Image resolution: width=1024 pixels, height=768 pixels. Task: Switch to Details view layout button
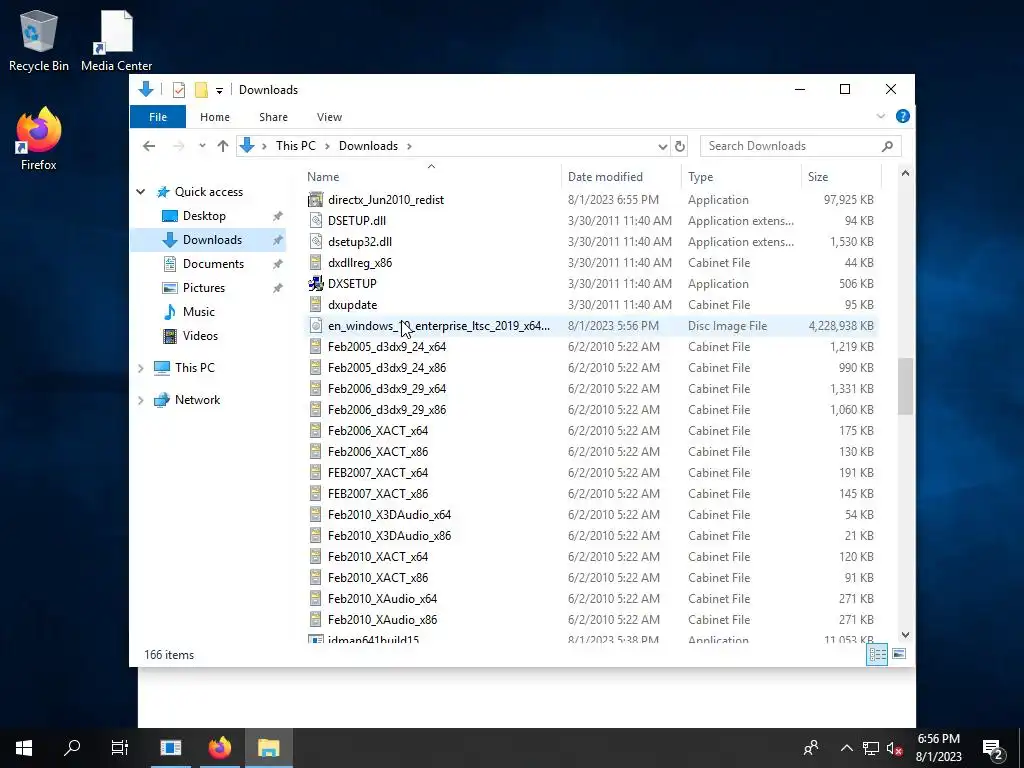[877, 654]
